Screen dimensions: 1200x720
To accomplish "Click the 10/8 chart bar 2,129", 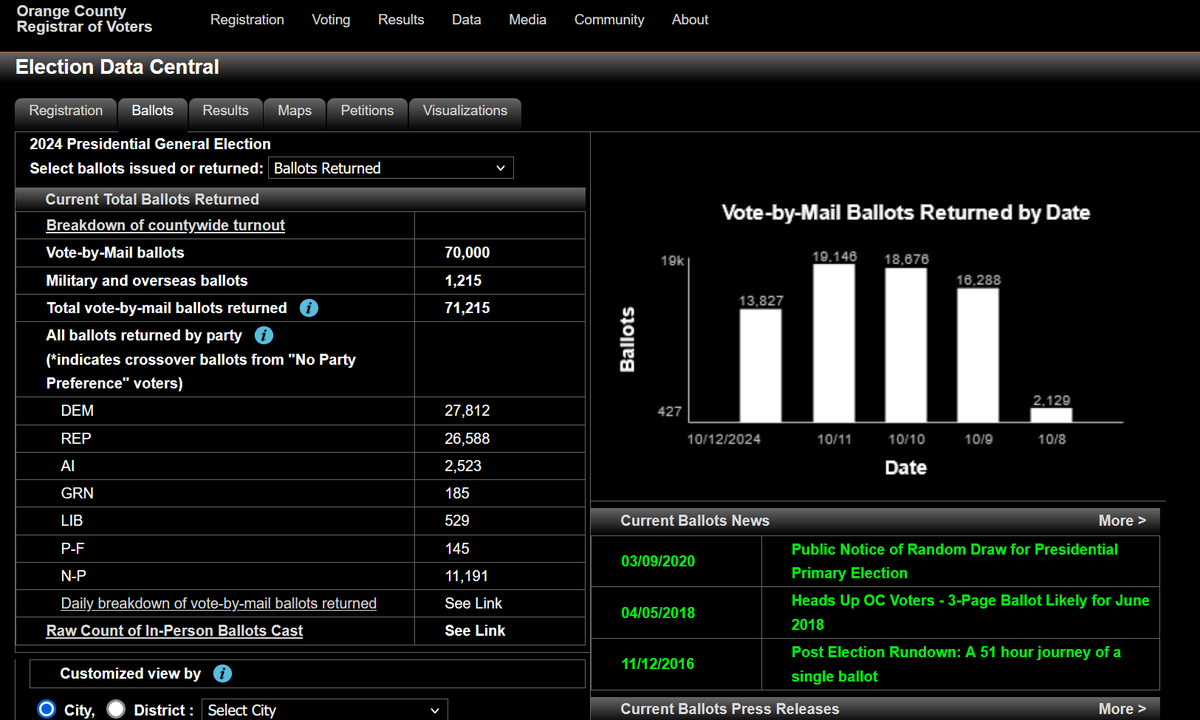I will coord(1051,414).
